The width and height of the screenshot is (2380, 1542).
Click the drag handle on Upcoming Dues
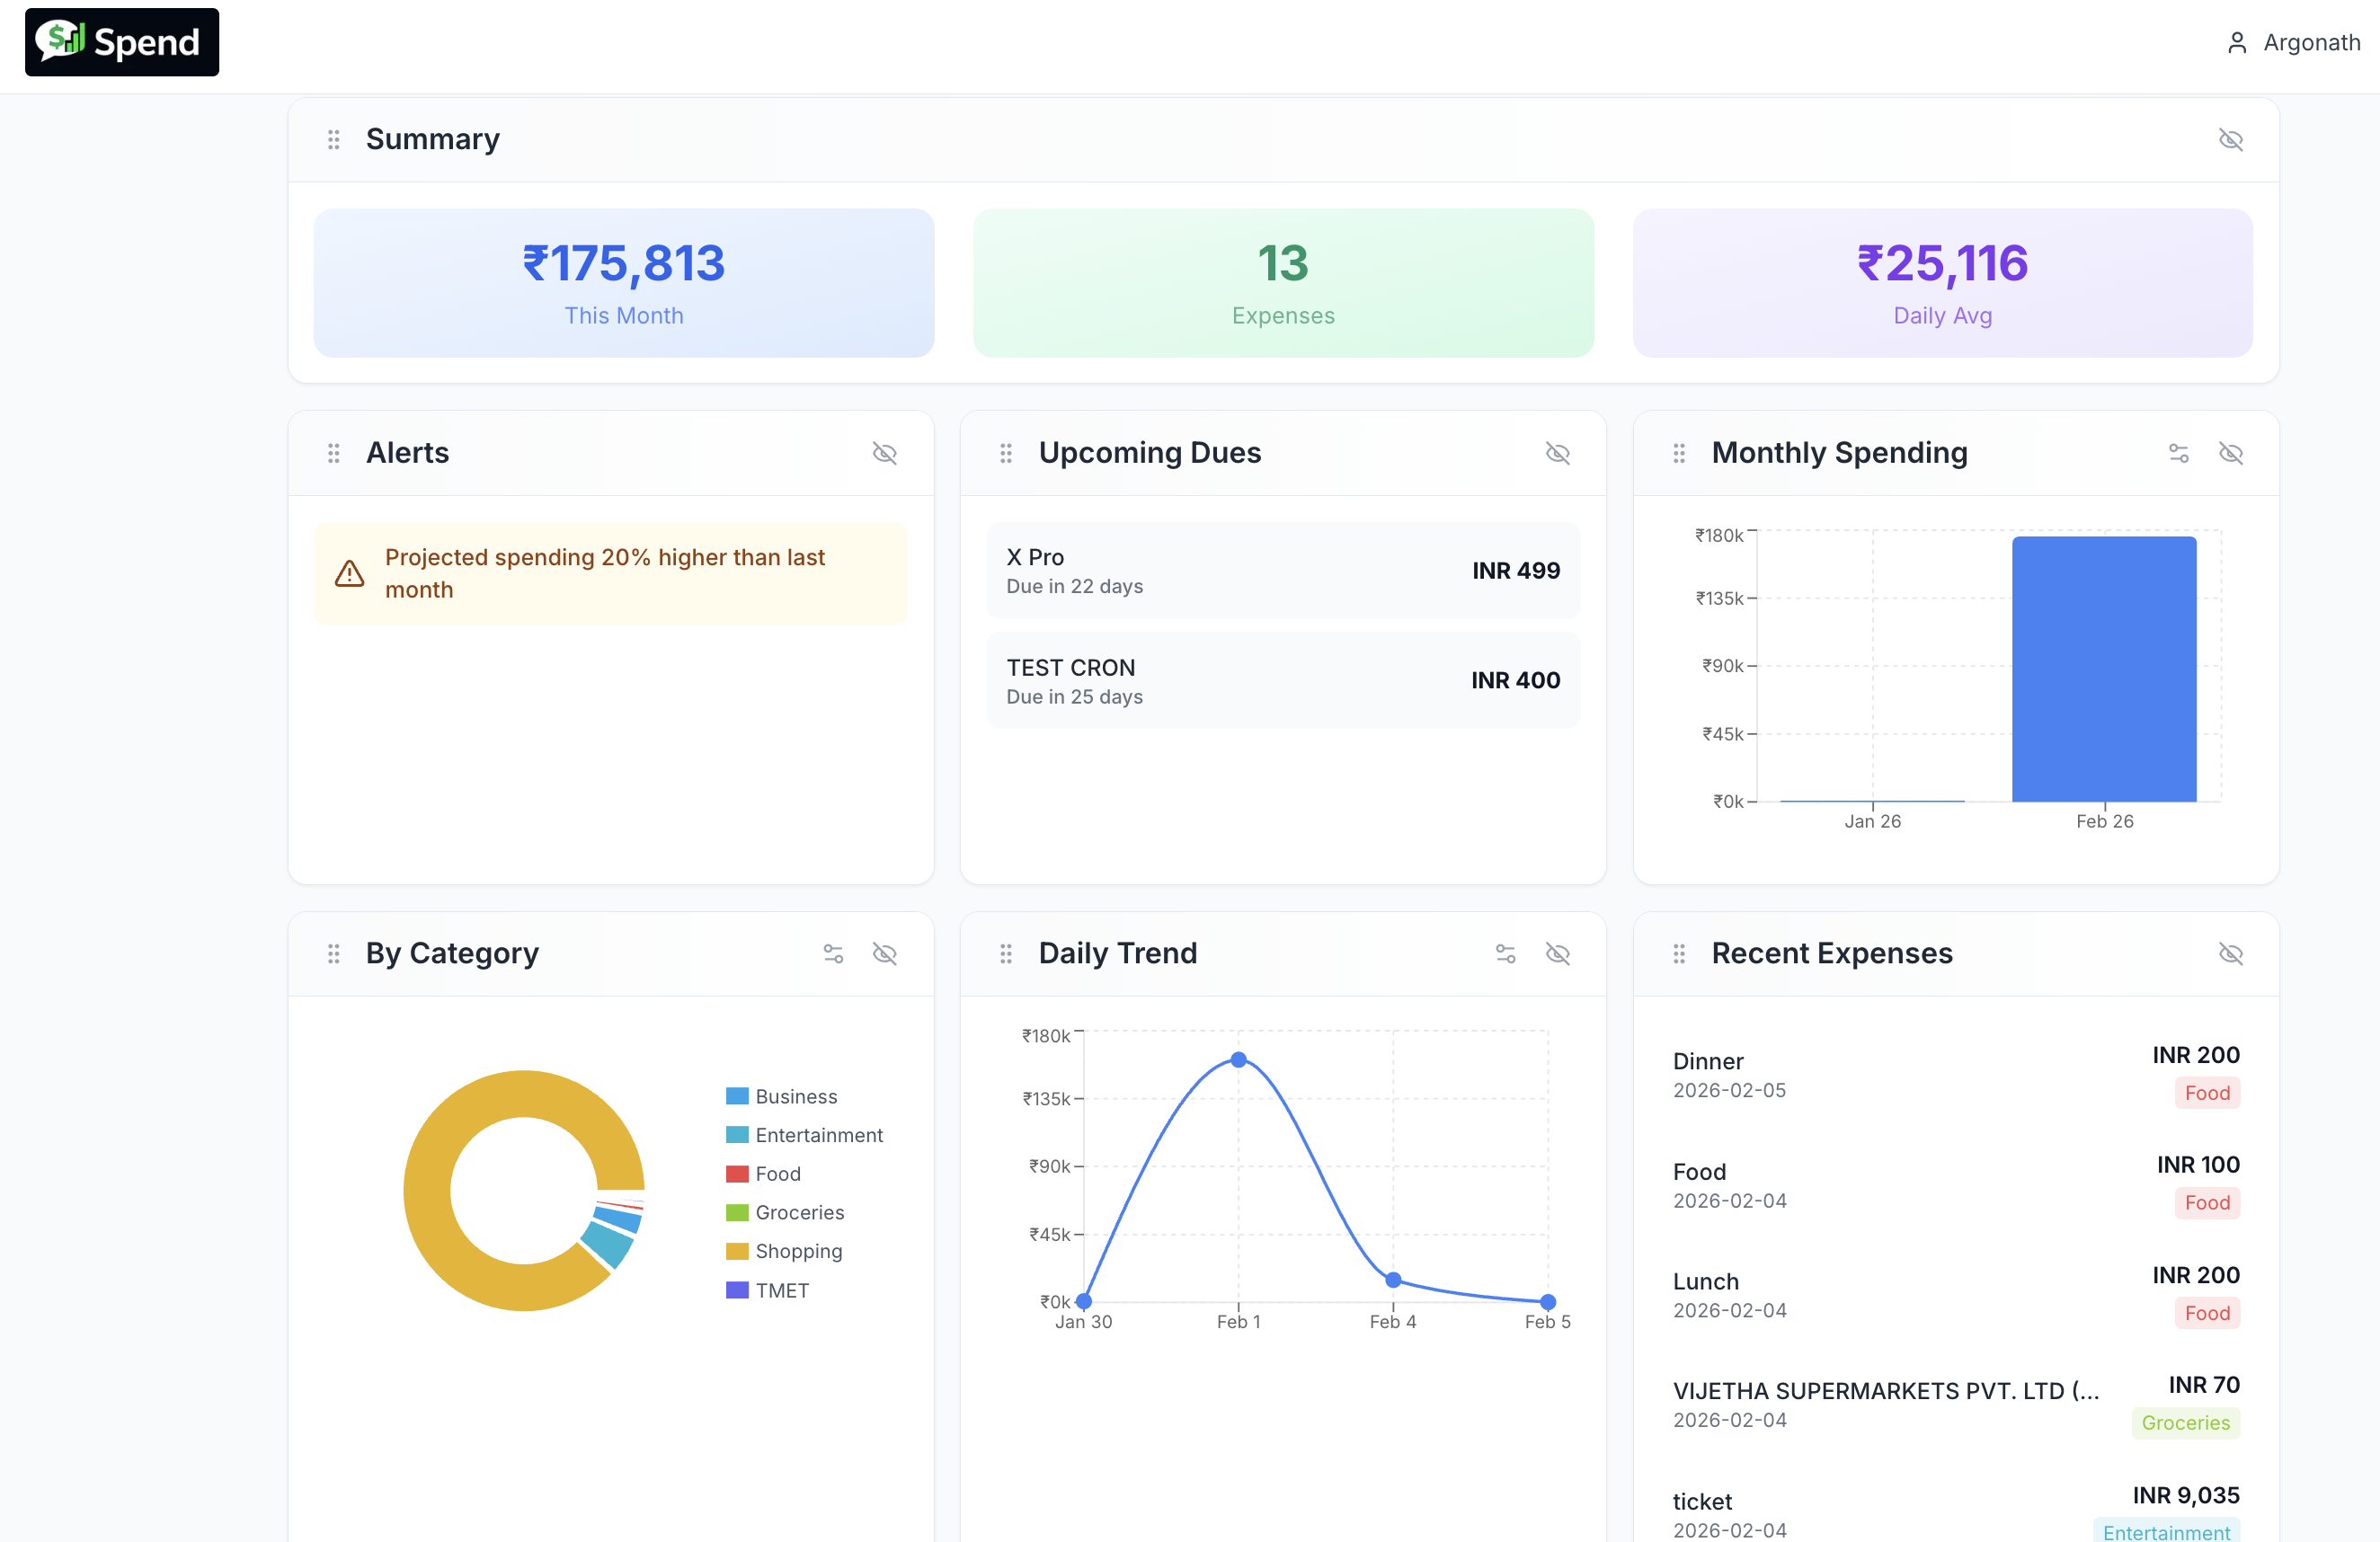pyautogui.click(x=1006, y=453)
